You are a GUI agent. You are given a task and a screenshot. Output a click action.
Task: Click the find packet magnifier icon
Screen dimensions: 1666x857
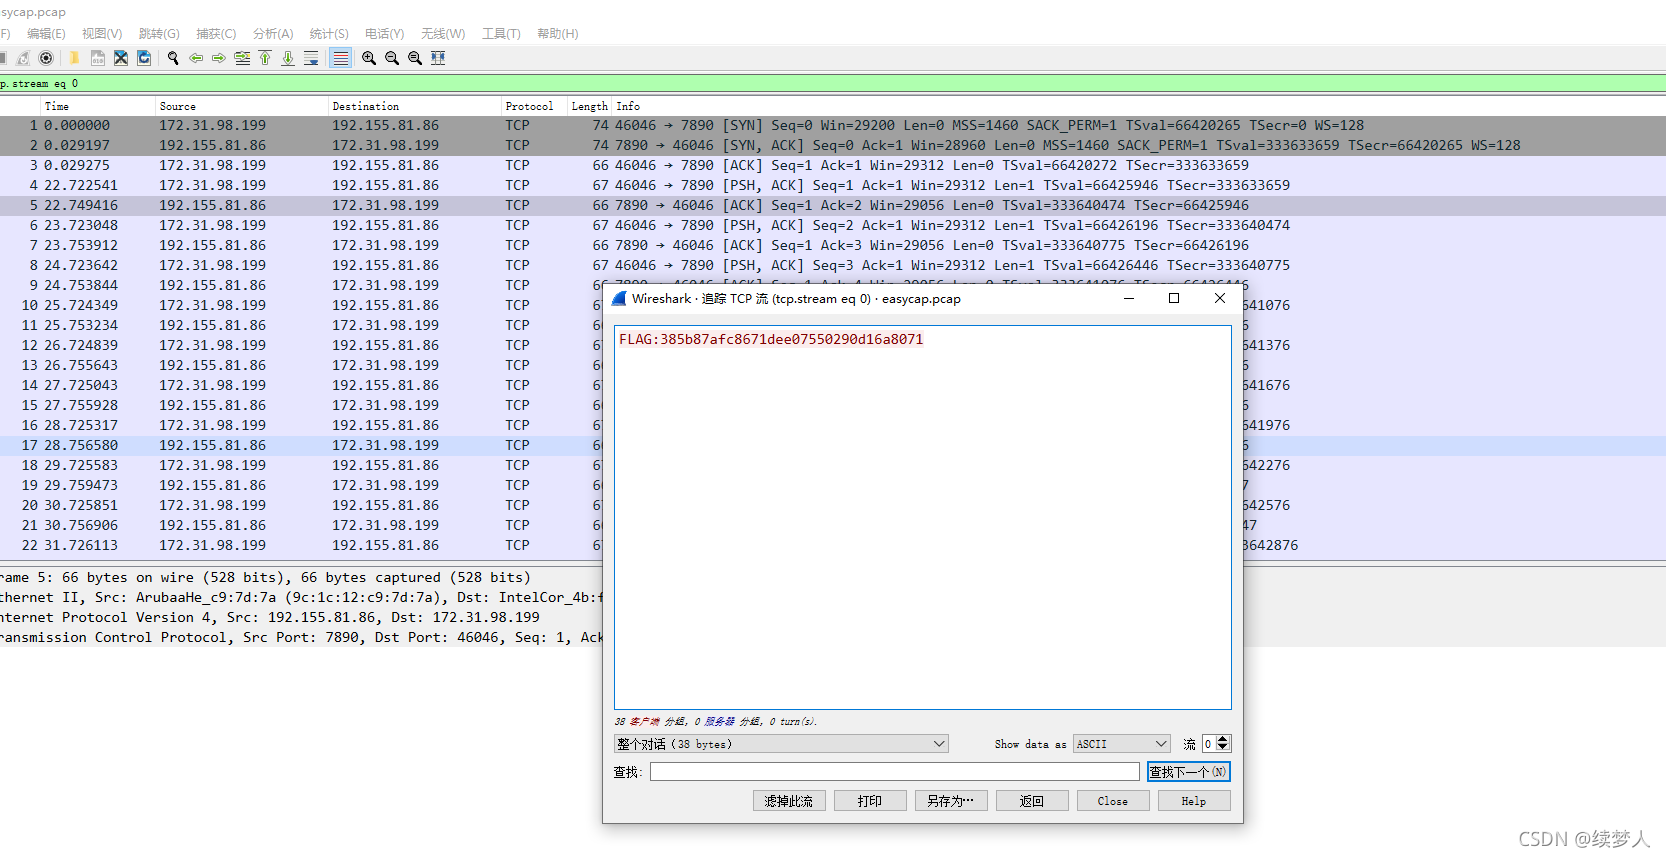173,58
